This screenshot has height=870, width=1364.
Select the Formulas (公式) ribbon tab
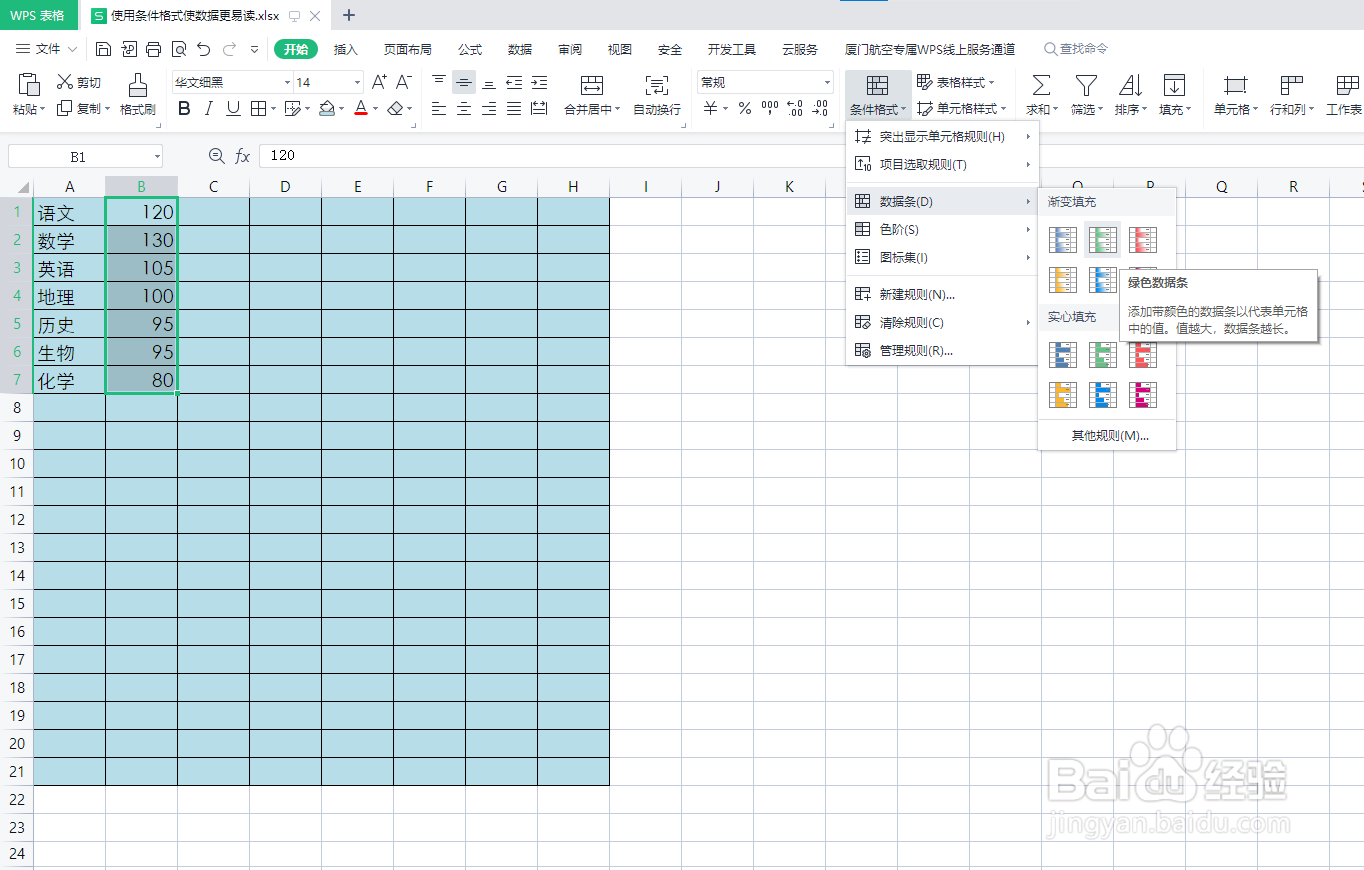[470, 50]
